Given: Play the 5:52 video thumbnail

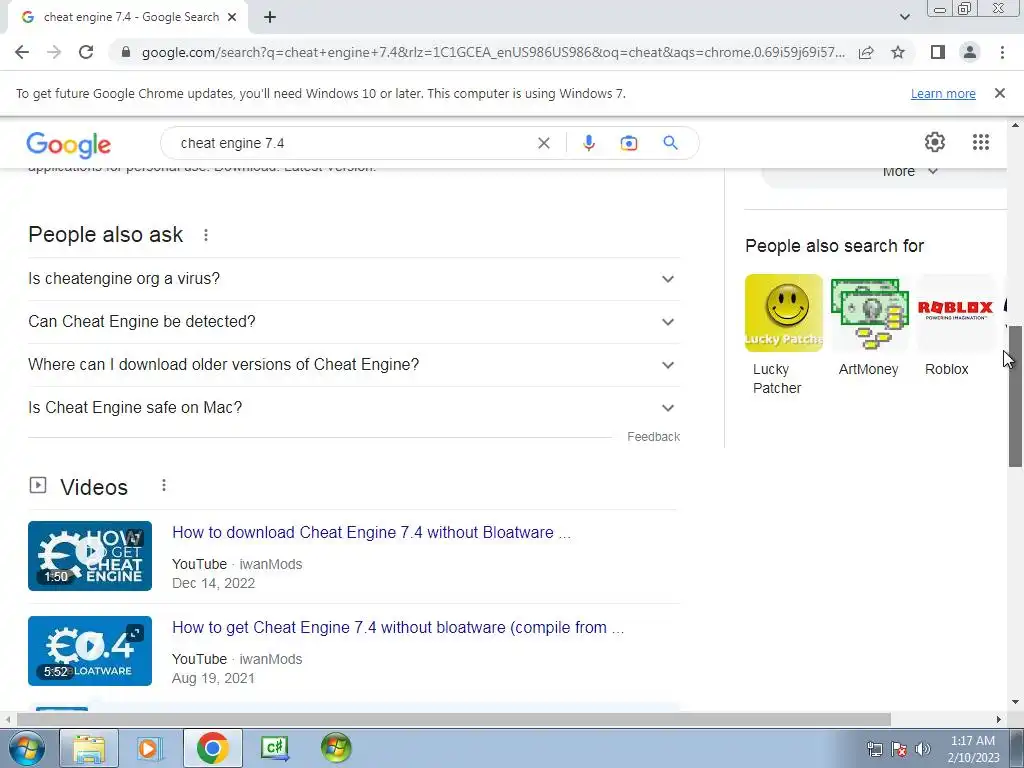Looking at the screenshot, I should [90, 651].
